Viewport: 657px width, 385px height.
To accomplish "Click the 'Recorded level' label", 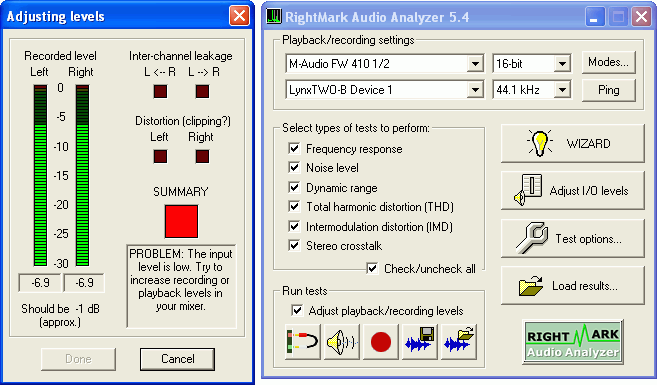I will pyautogui.click(x=60, y=56).
